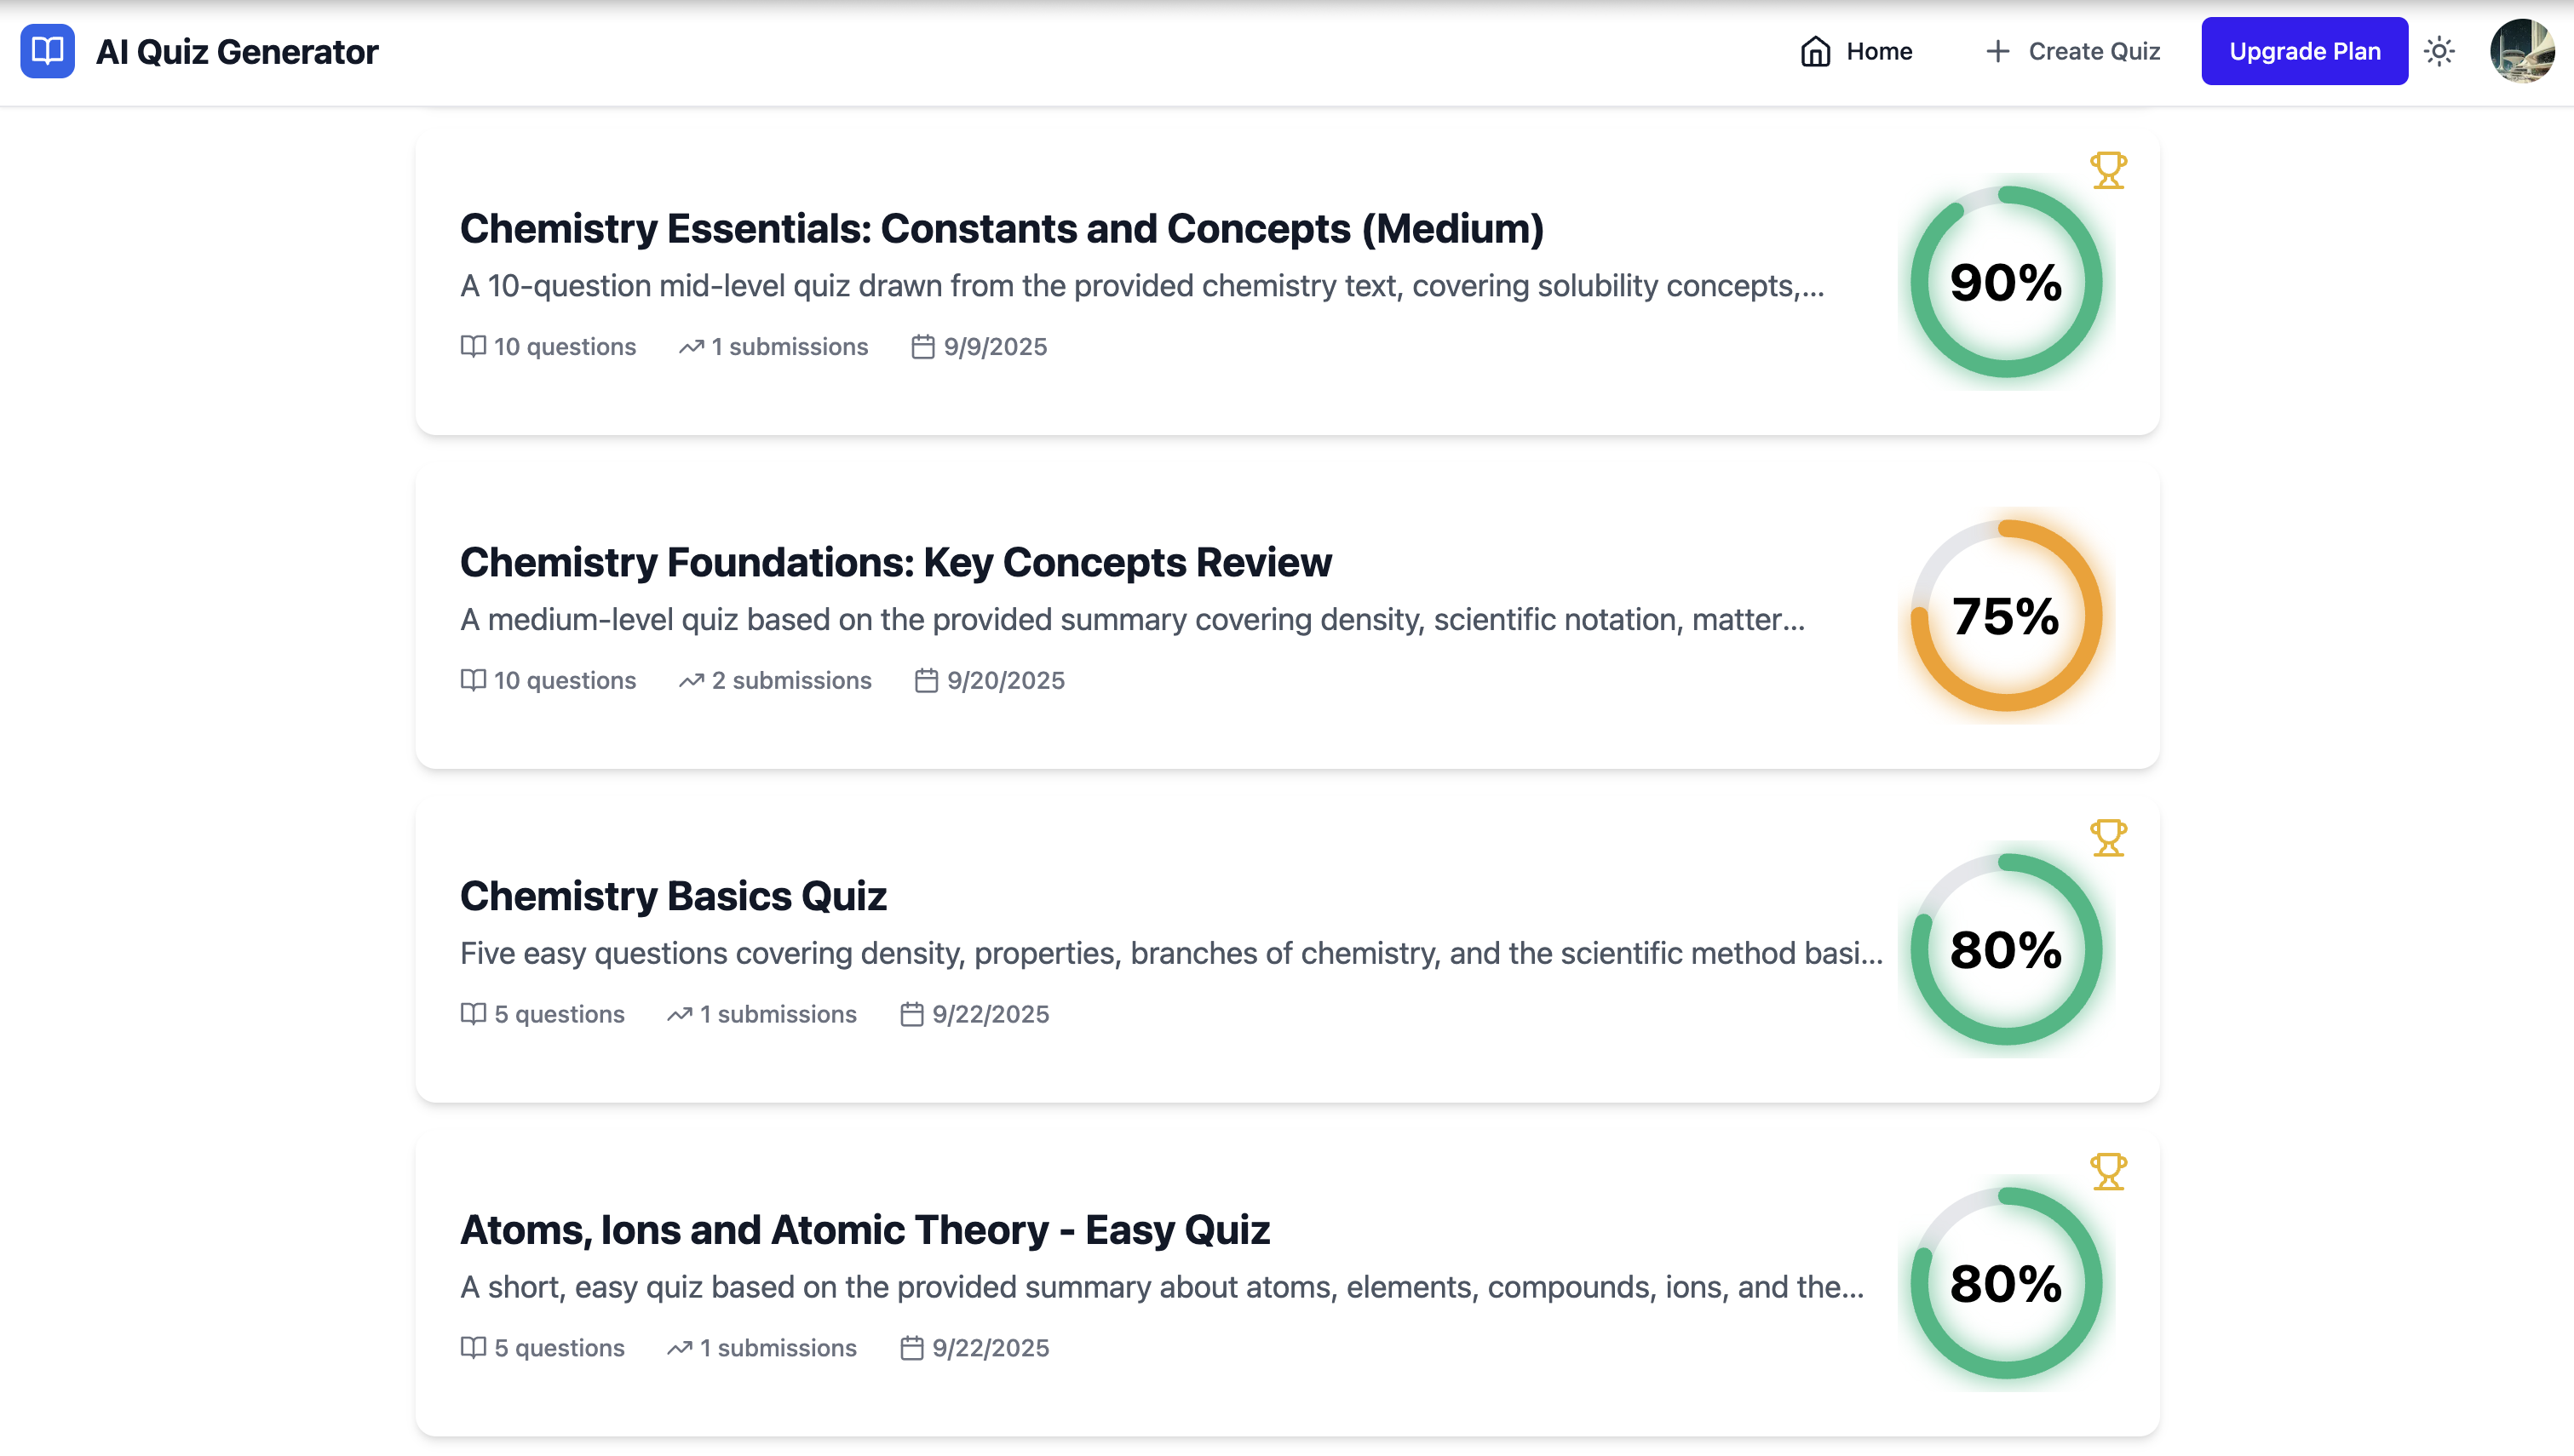
Task: Click the trophy icon on Atoms, Ions and Atomic Theory quiz
Action: (2108, 1170)
